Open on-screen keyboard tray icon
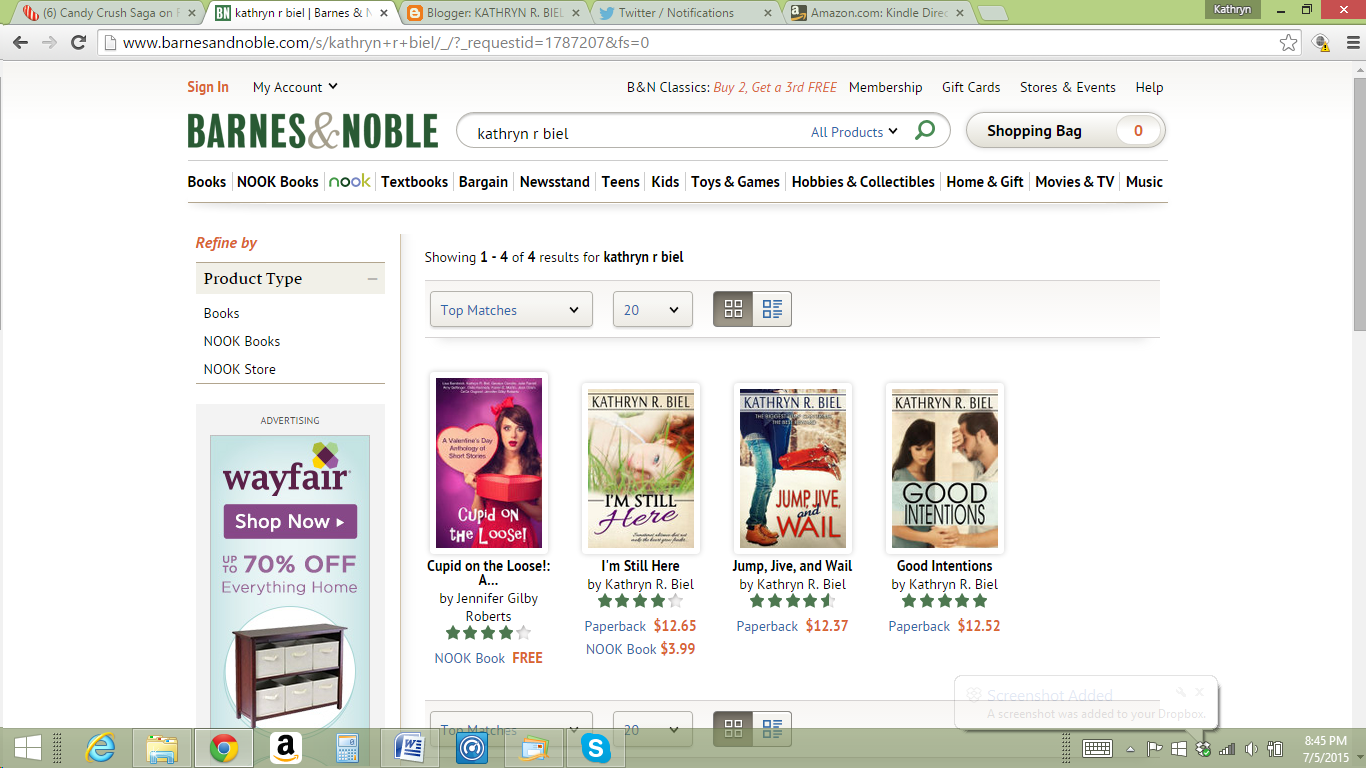Screen dimensions: 1366x768 (1097, 749)
